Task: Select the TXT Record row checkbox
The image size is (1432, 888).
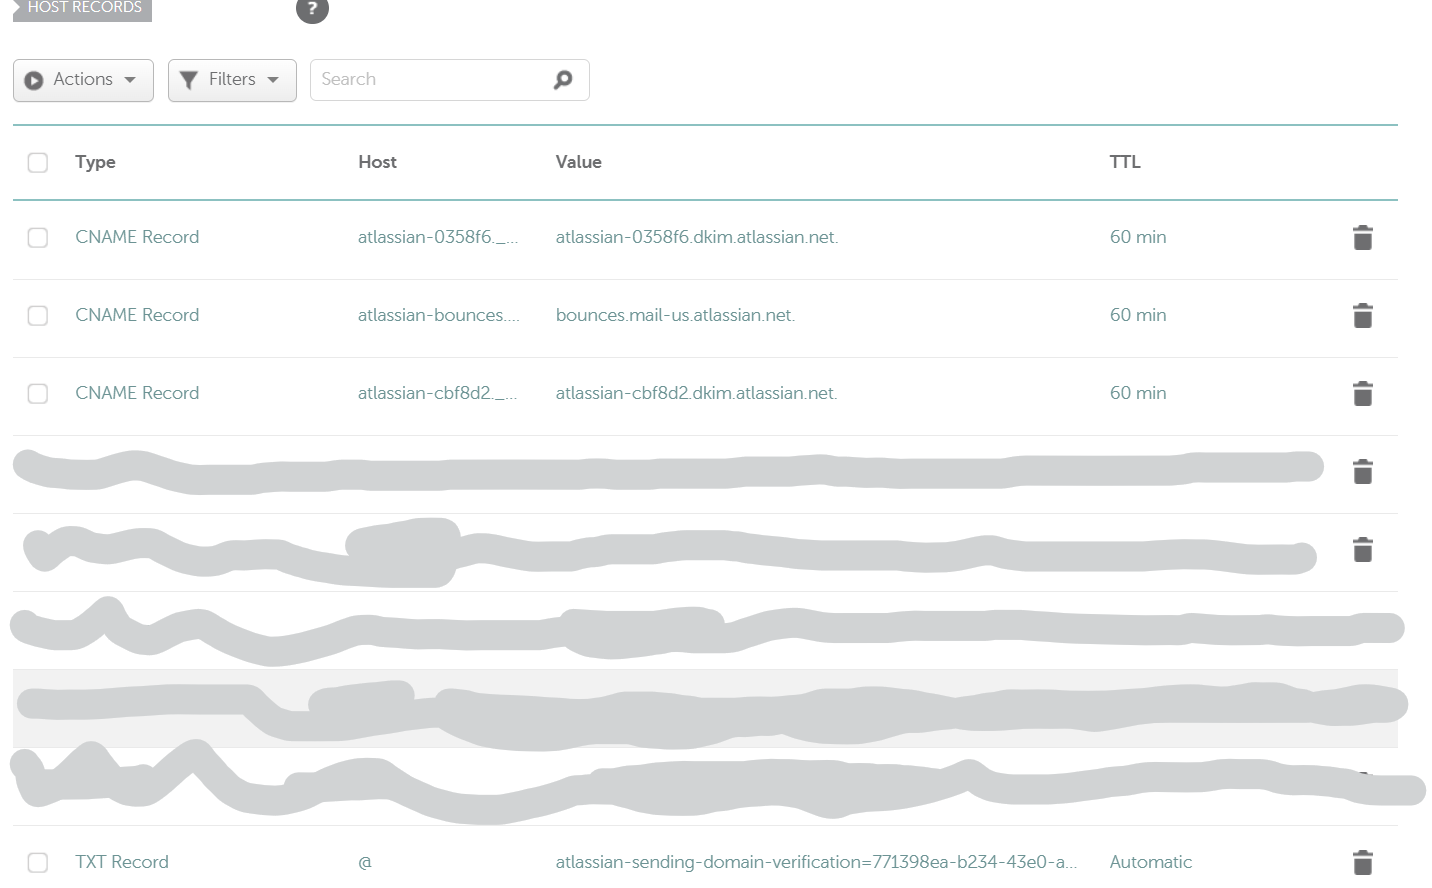Action: 38,862
